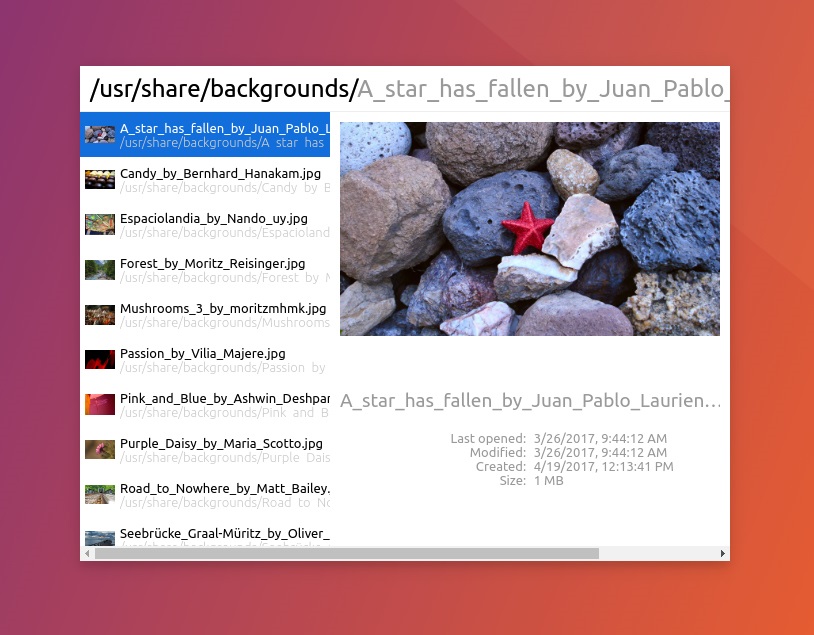Click the truncated A_star_has_fallen preview title
Screen dimensions: 814x635
pyautogui.click(x=530, y=400)
